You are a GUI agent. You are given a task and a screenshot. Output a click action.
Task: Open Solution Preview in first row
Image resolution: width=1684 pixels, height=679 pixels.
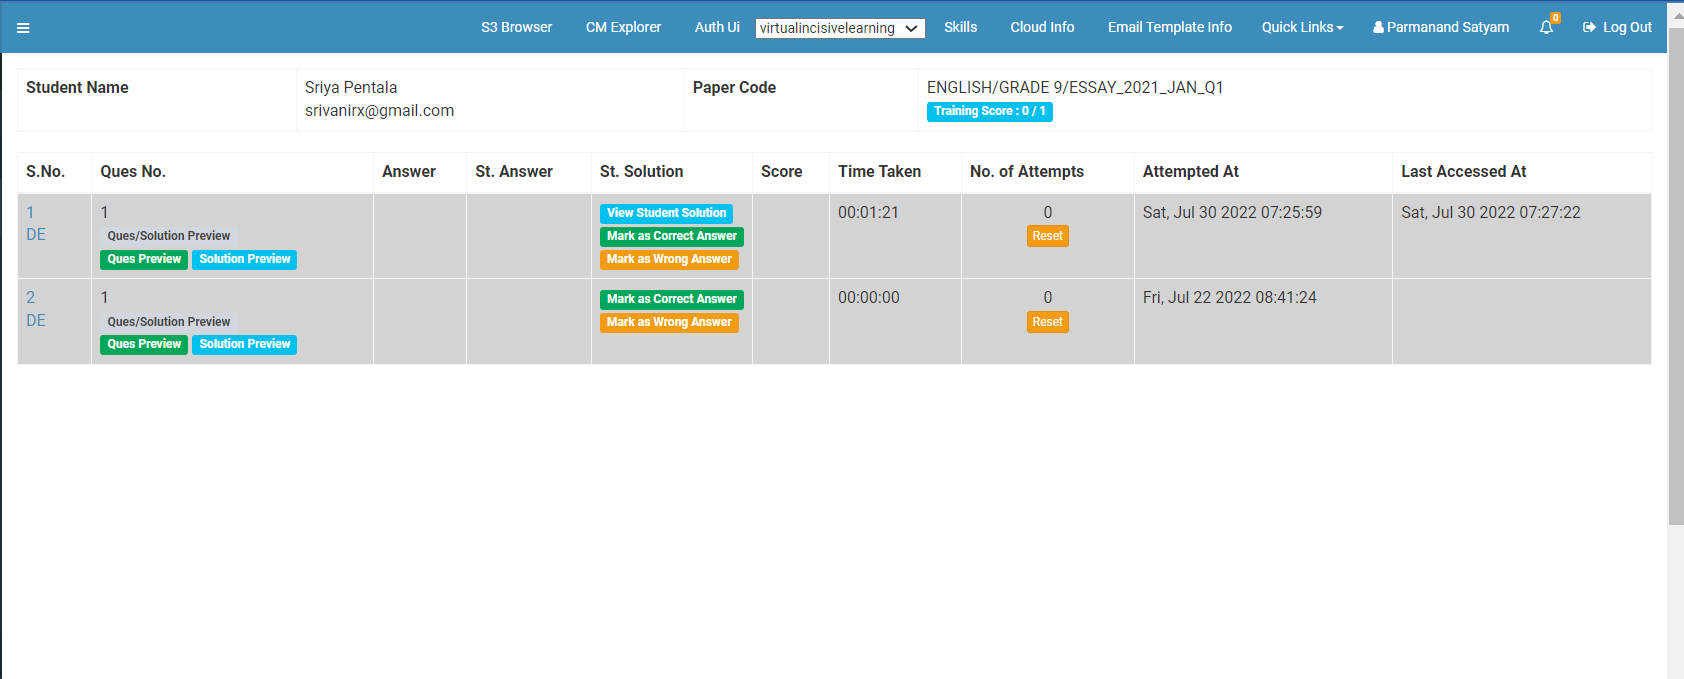click(x=244, y=259)
